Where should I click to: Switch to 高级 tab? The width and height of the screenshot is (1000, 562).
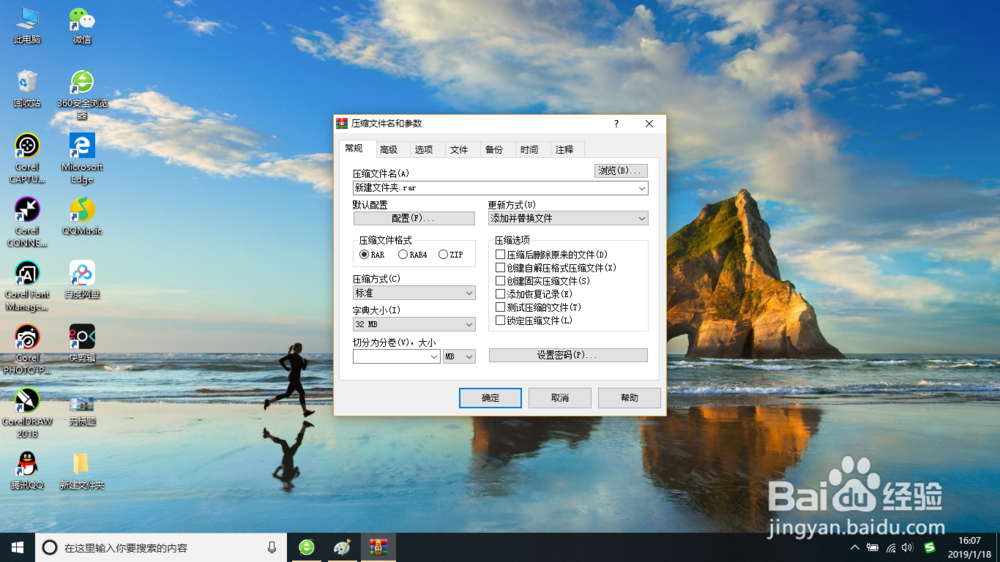389,150
